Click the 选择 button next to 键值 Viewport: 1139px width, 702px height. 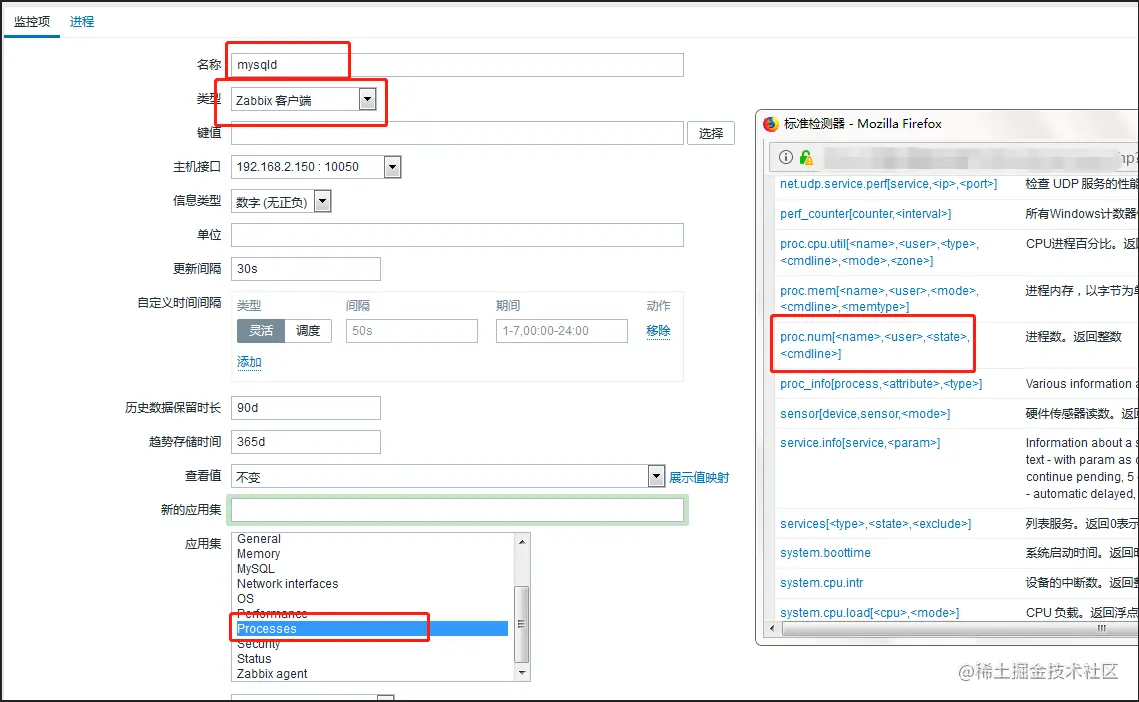click(x=710, y=133)
